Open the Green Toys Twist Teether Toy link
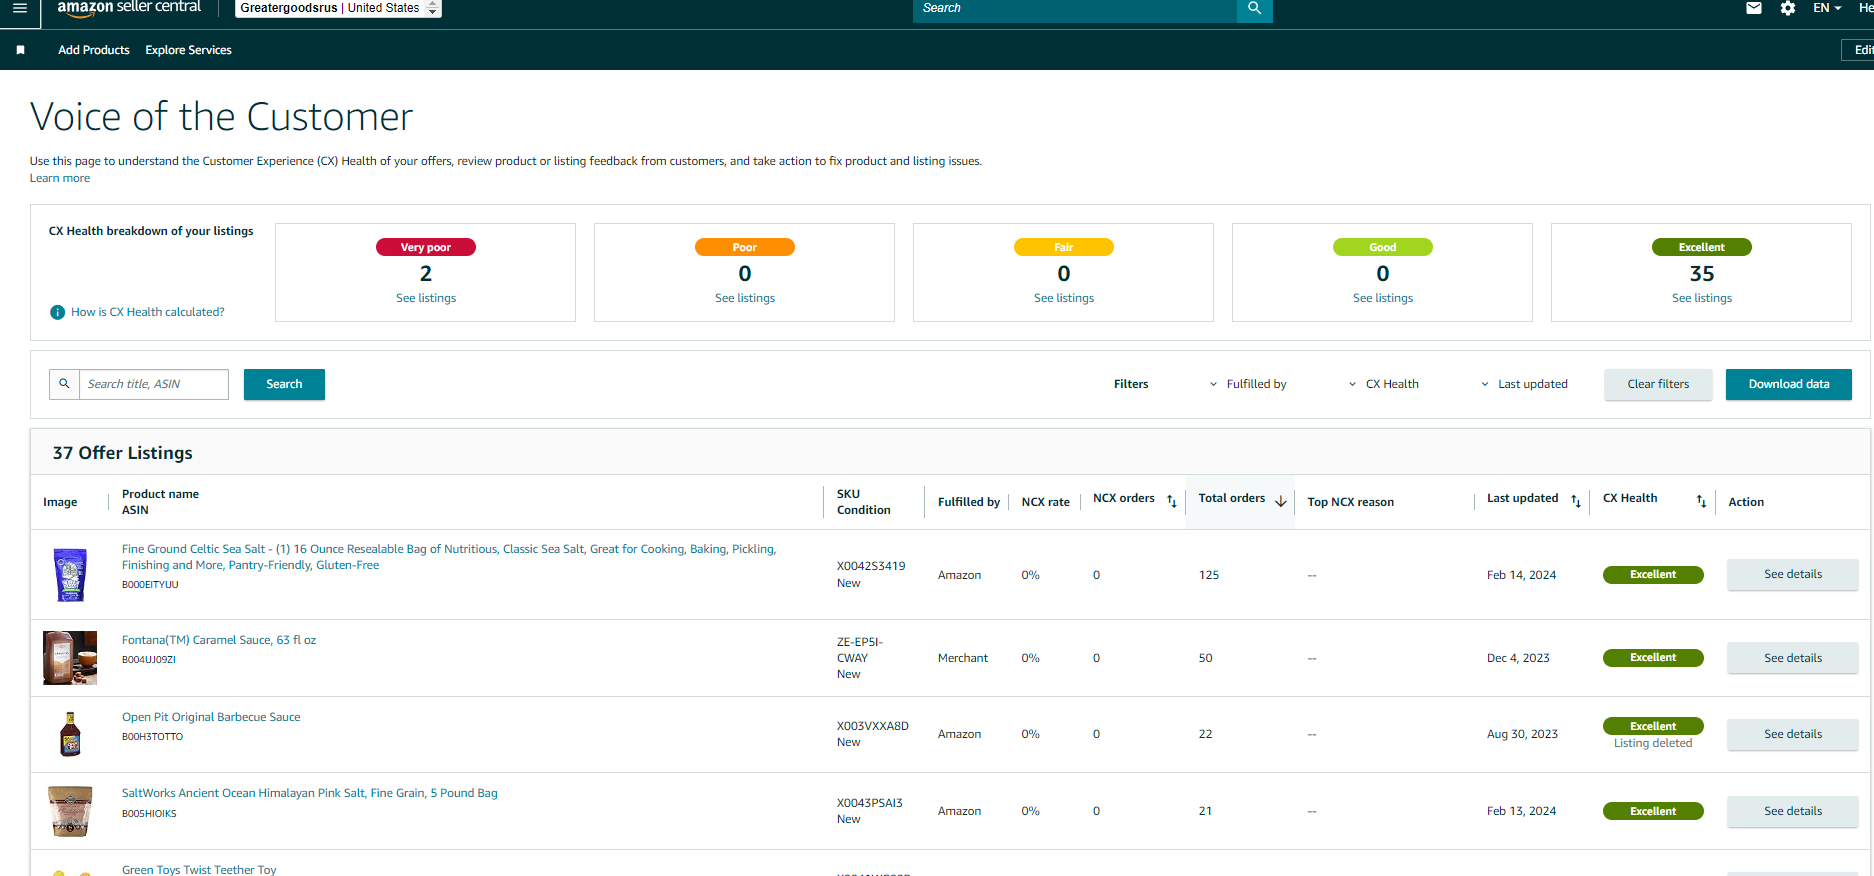 point(199,869)
